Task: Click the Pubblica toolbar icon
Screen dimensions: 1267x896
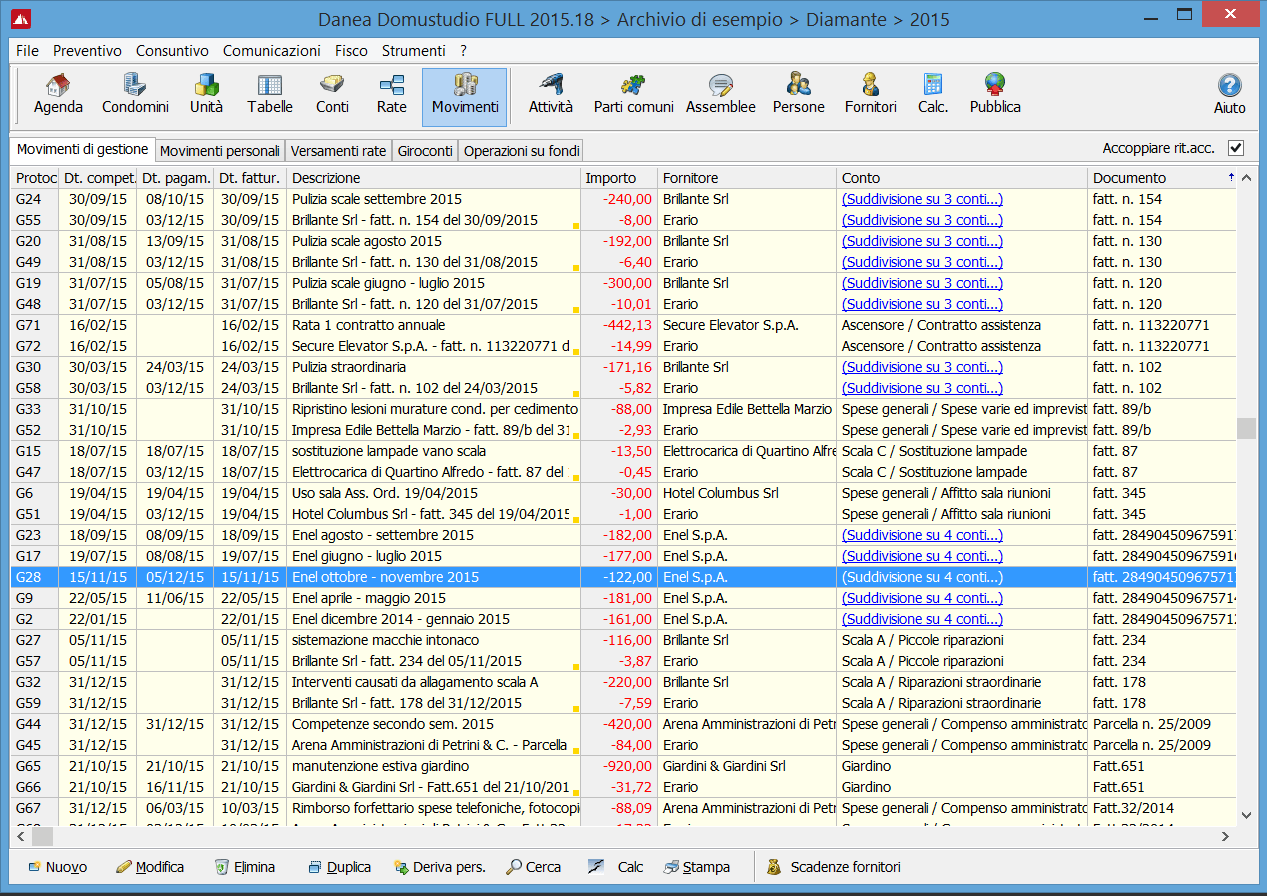Action: [x=995, y=95]
